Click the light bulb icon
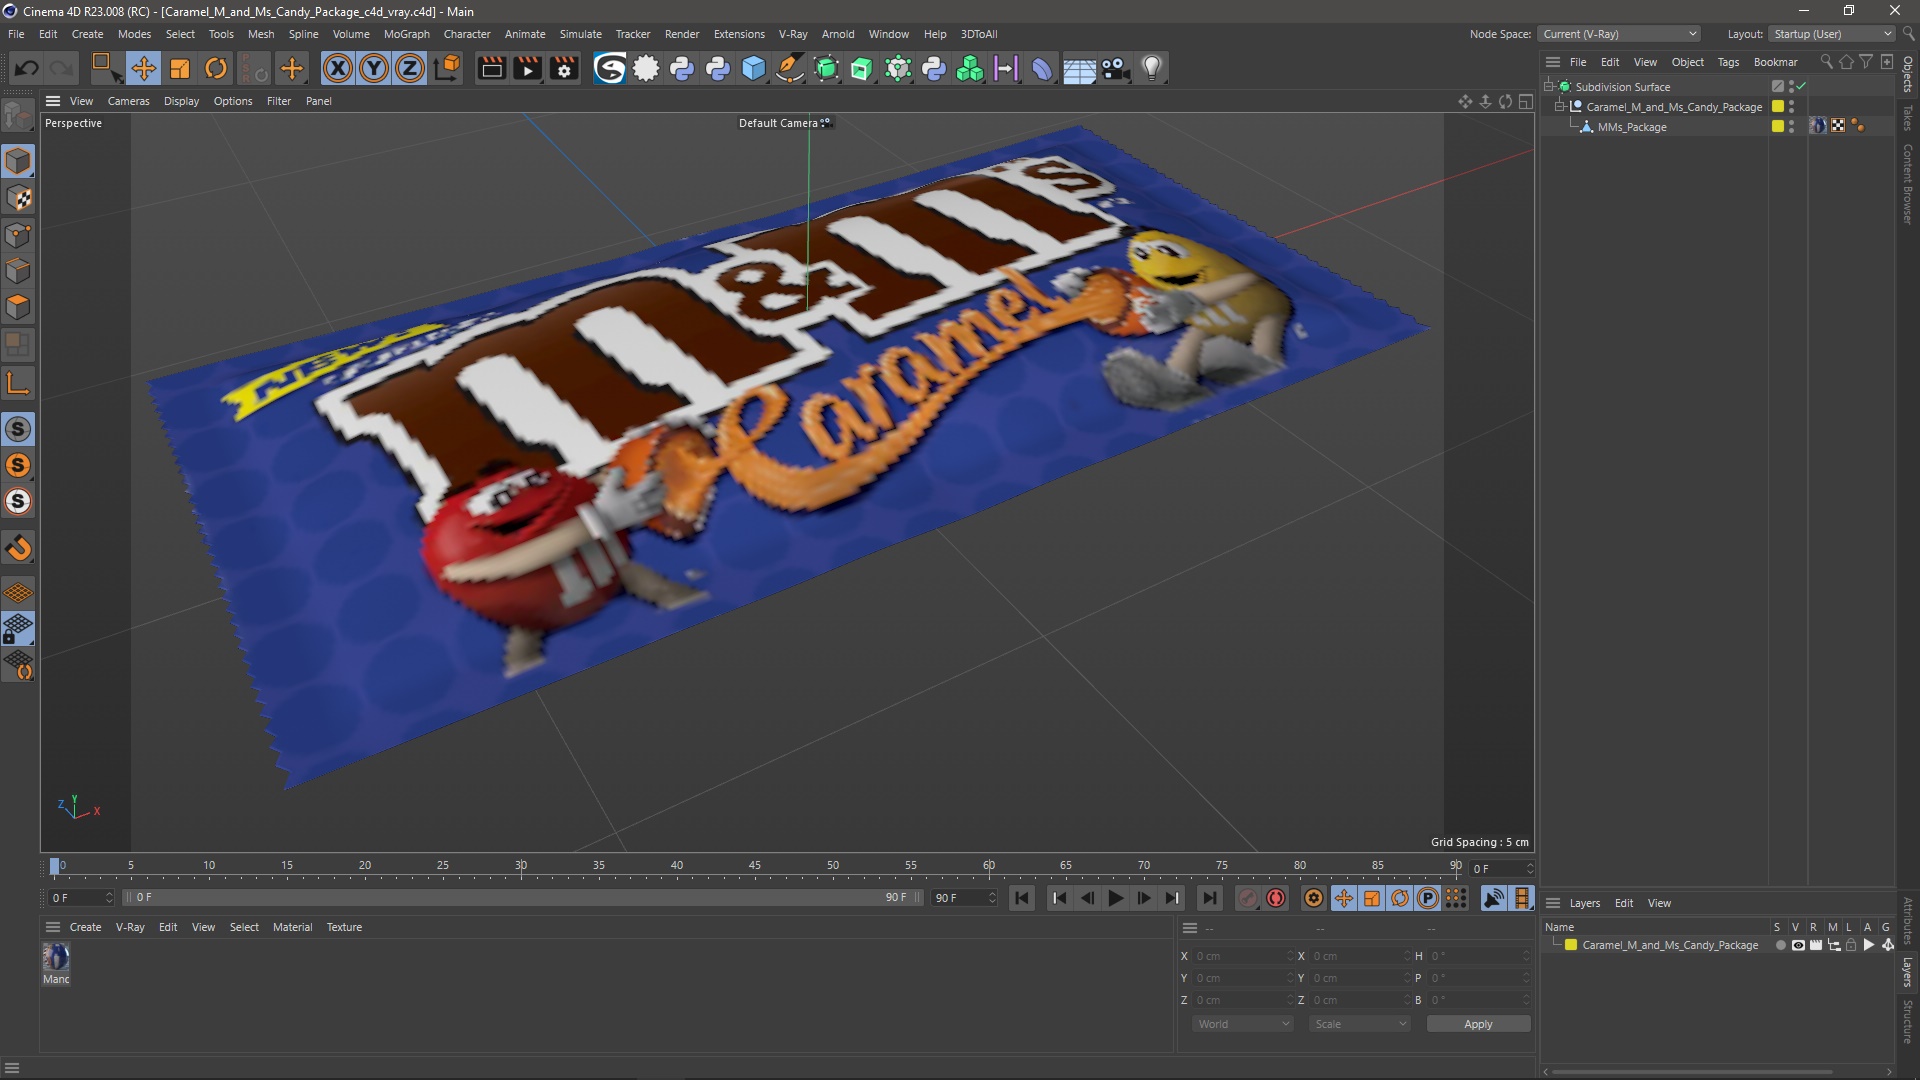 (1152, 68)
